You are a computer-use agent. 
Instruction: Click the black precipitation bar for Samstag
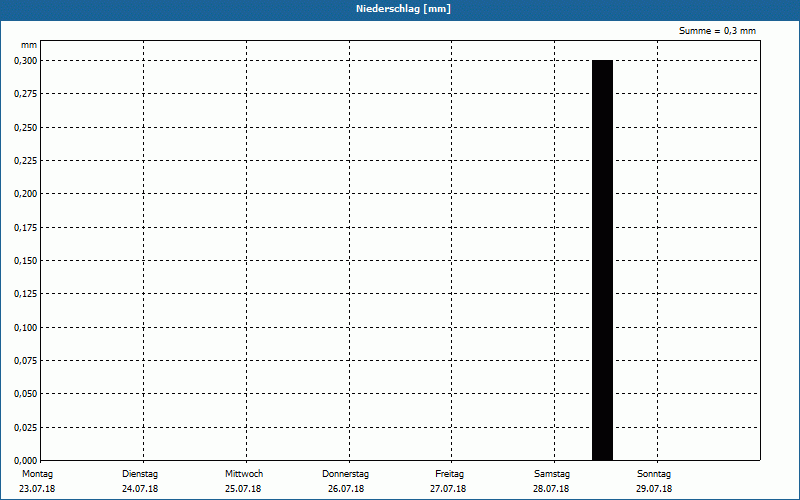click(x=602, y=260)
